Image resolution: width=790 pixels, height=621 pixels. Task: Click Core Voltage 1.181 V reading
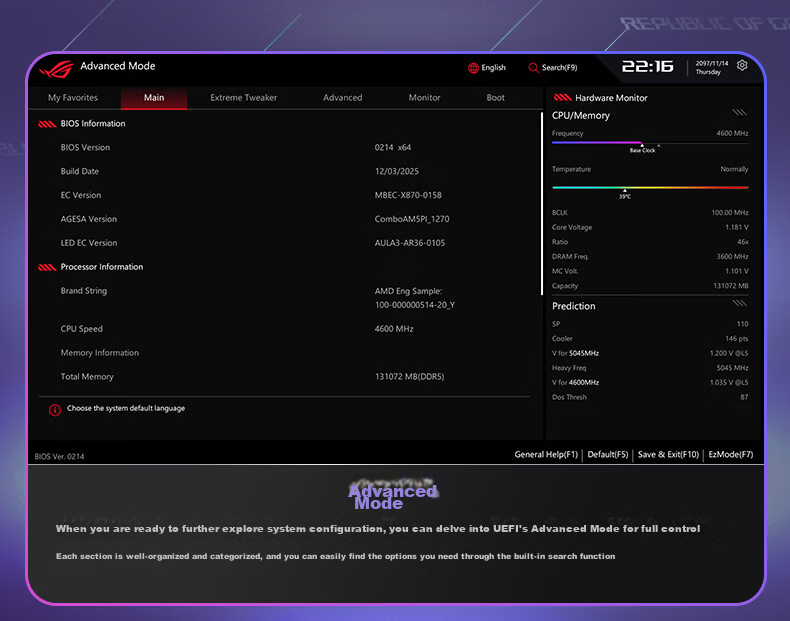pyautogui.click(x=650, y=227)
